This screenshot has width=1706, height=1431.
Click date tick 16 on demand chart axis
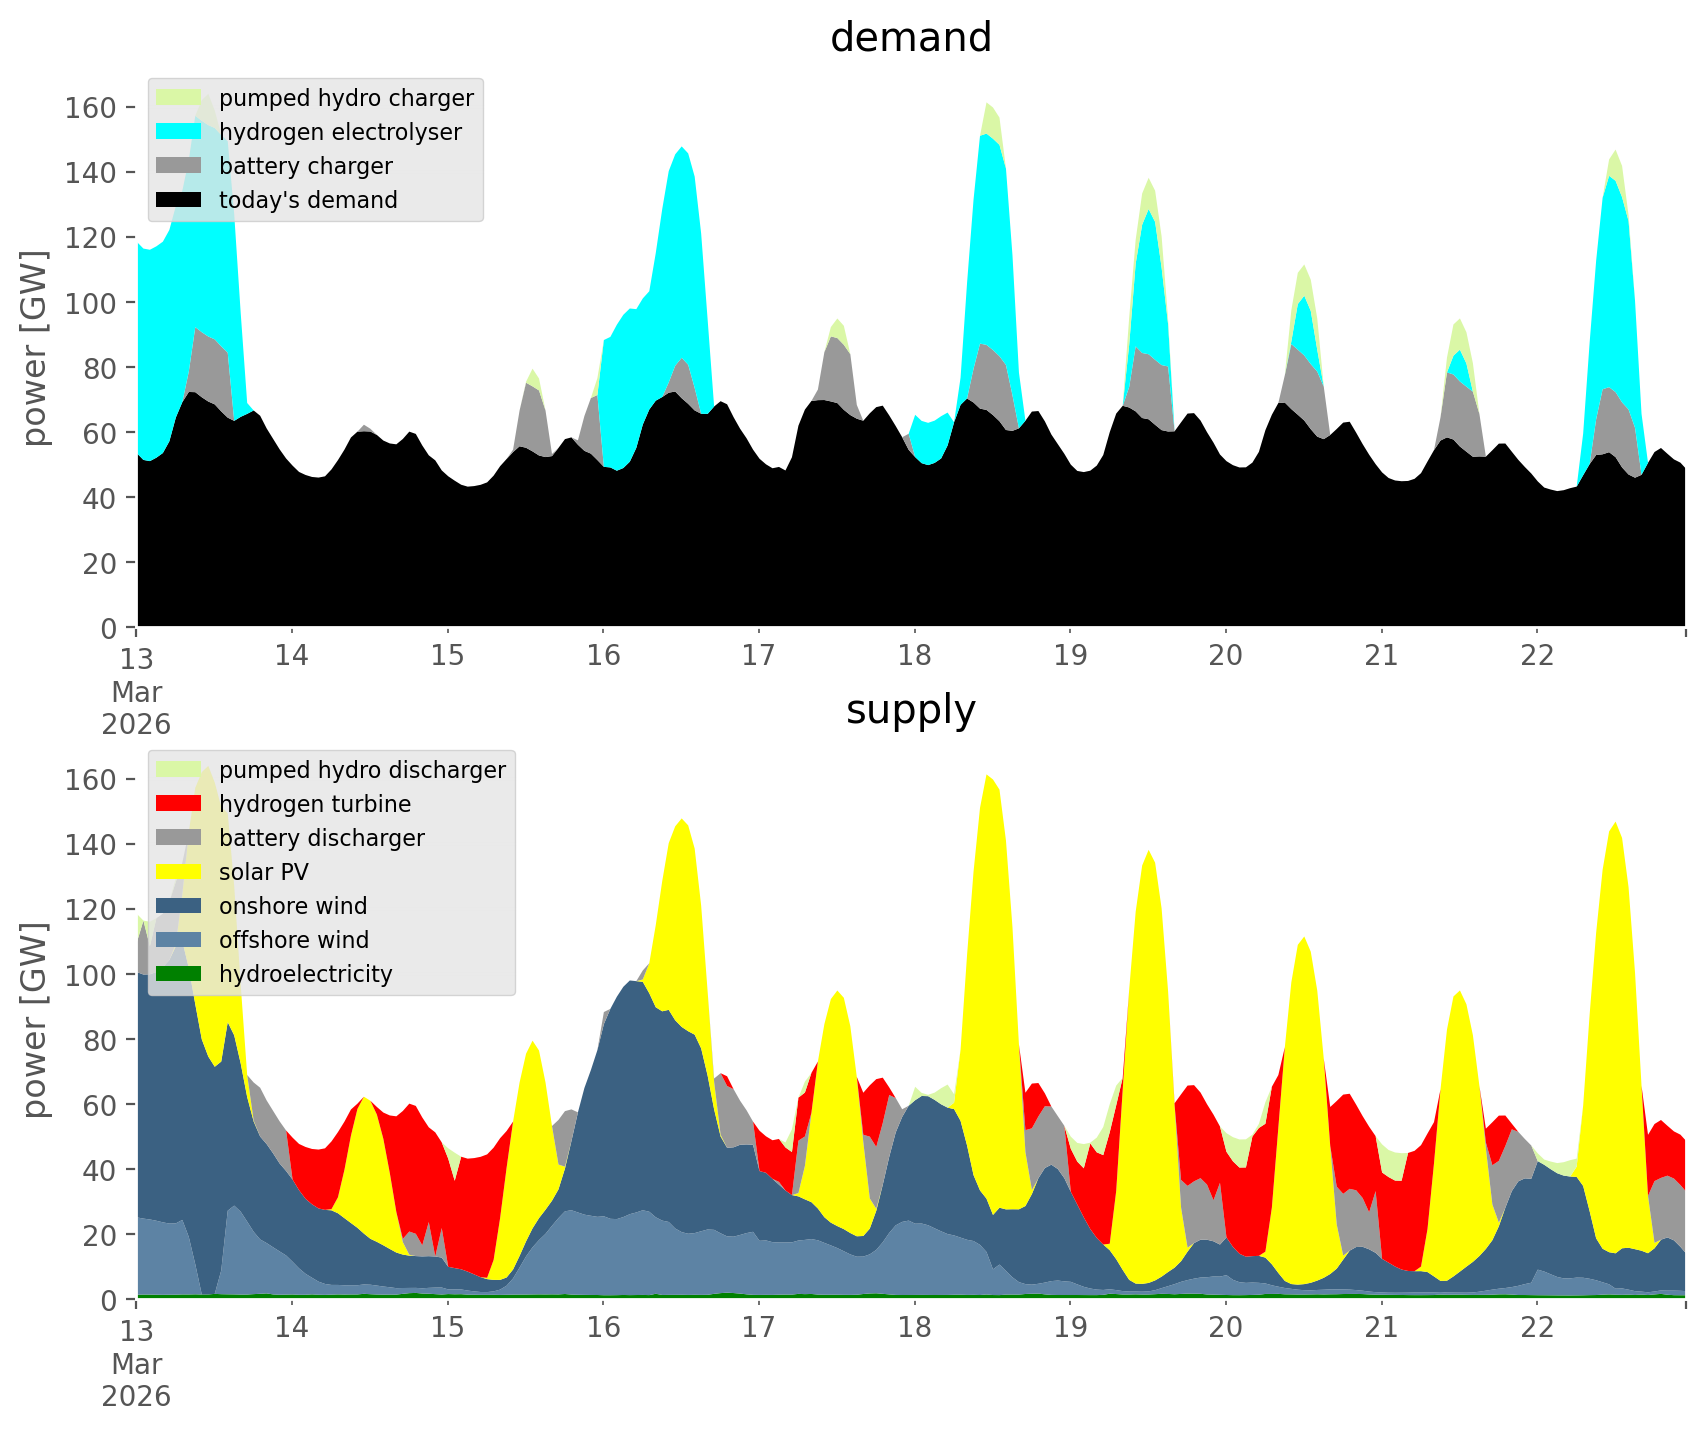(x=603, y=656)
